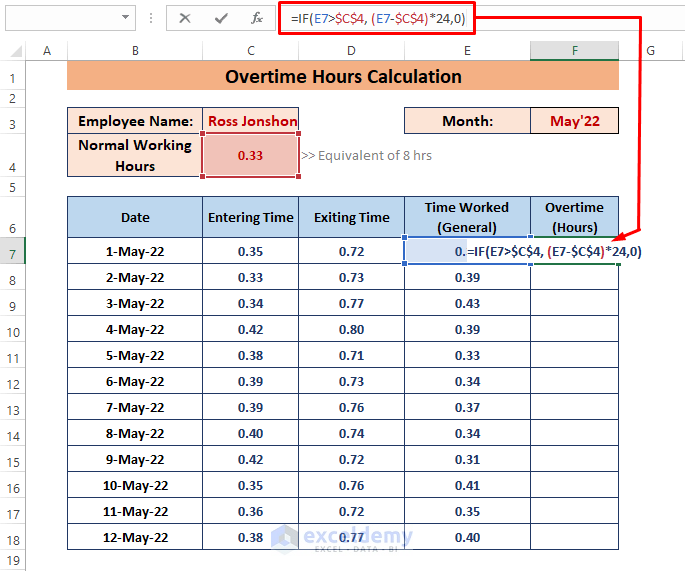Select the 6-May-22 date cell
The height and width of the screenshot is (571, 685).
(x=135, y=381)
